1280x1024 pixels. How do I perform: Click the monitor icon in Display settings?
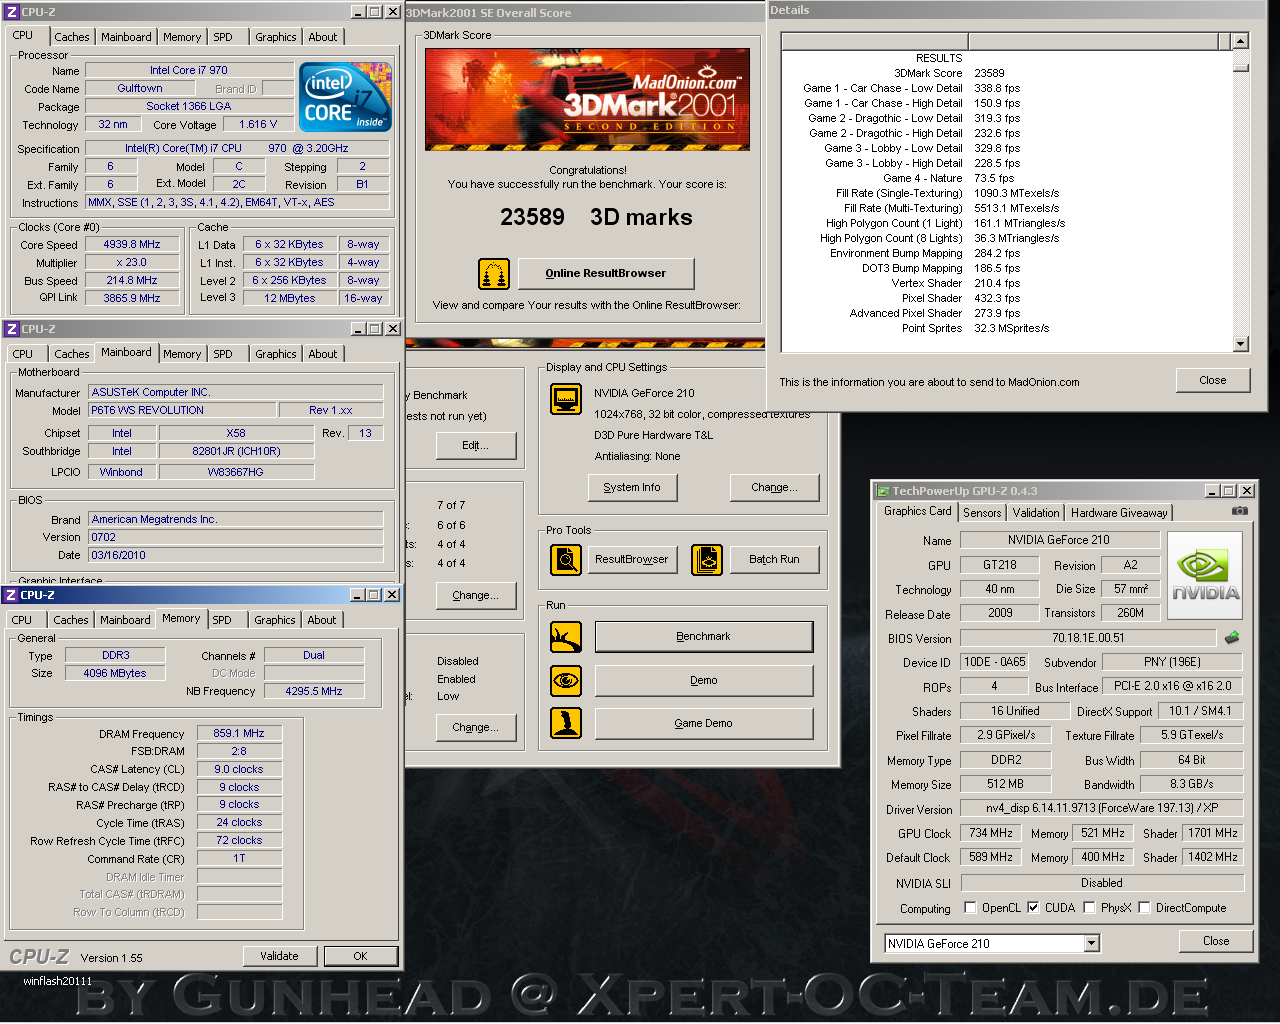coord(566,399)
